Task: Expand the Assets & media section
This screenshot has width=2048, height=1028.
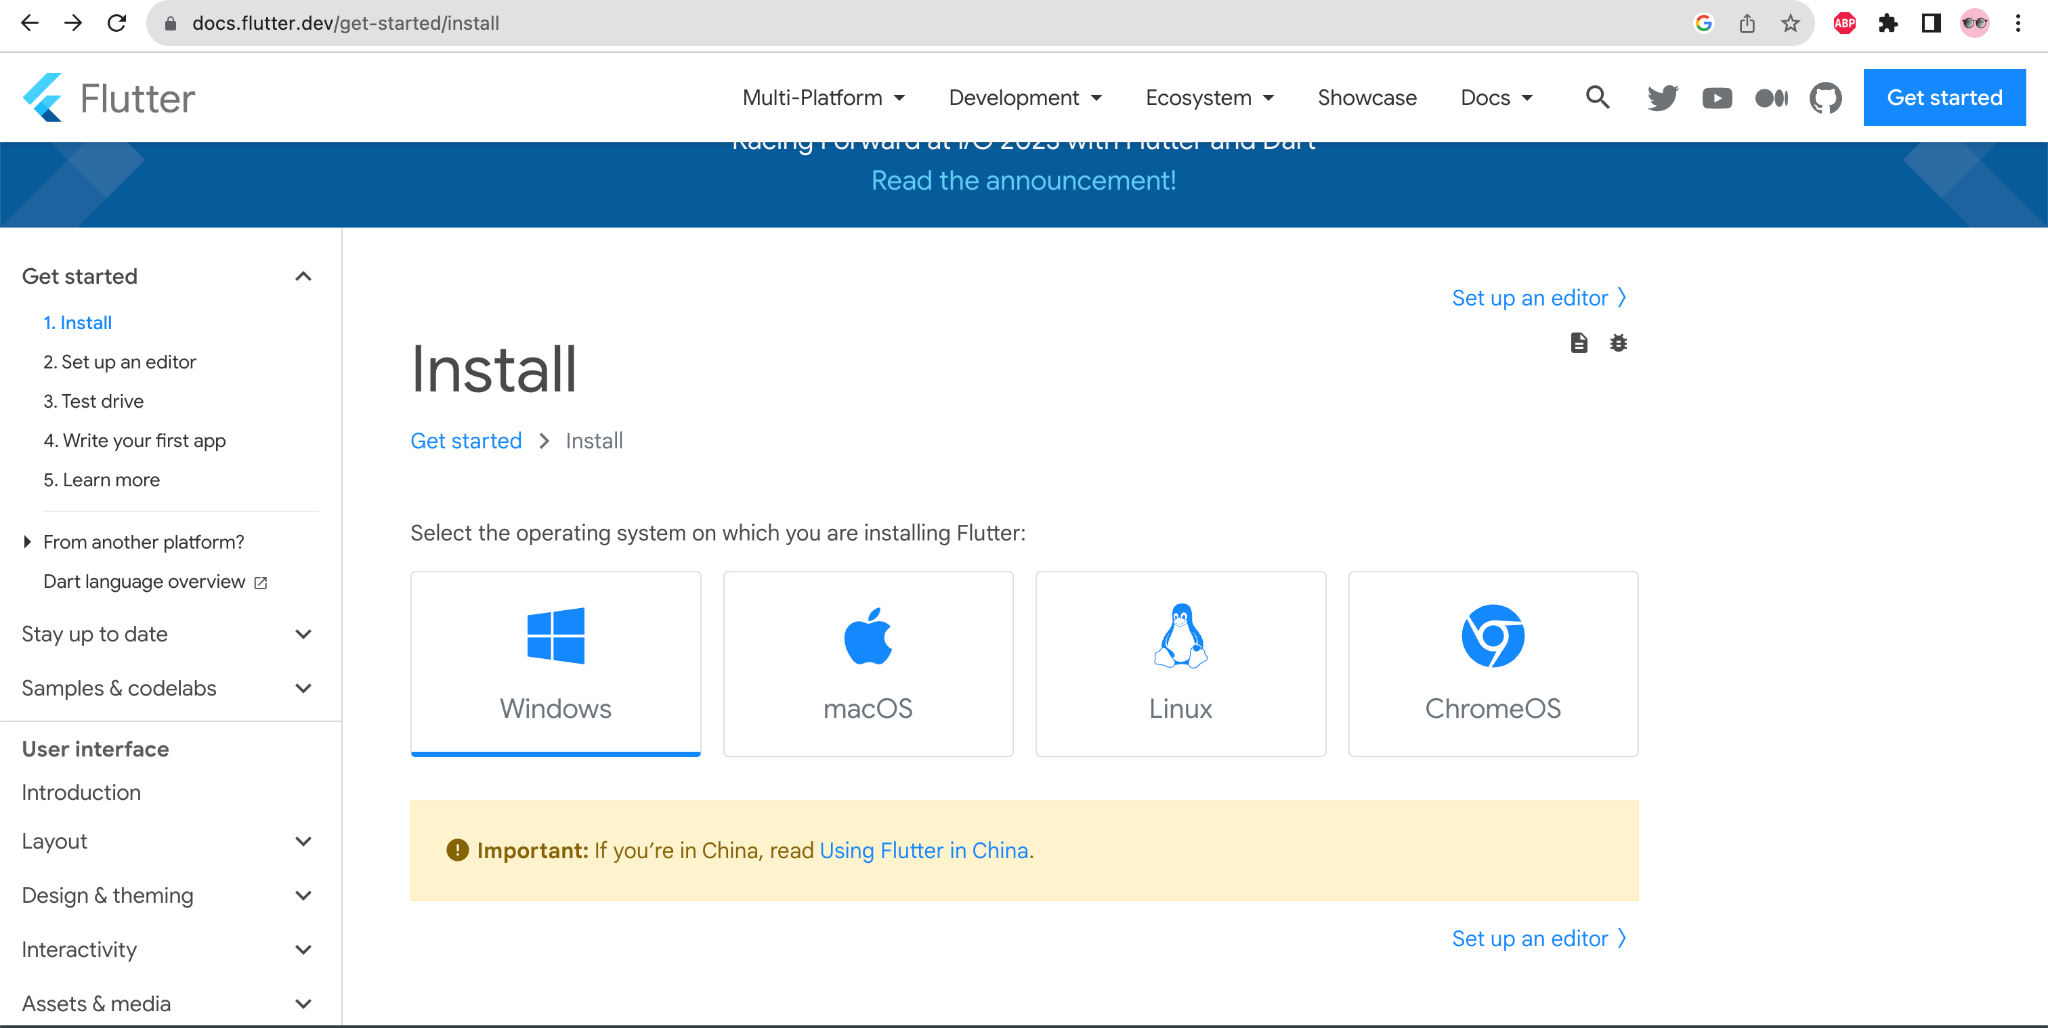Action: [x=304, y=1004]
